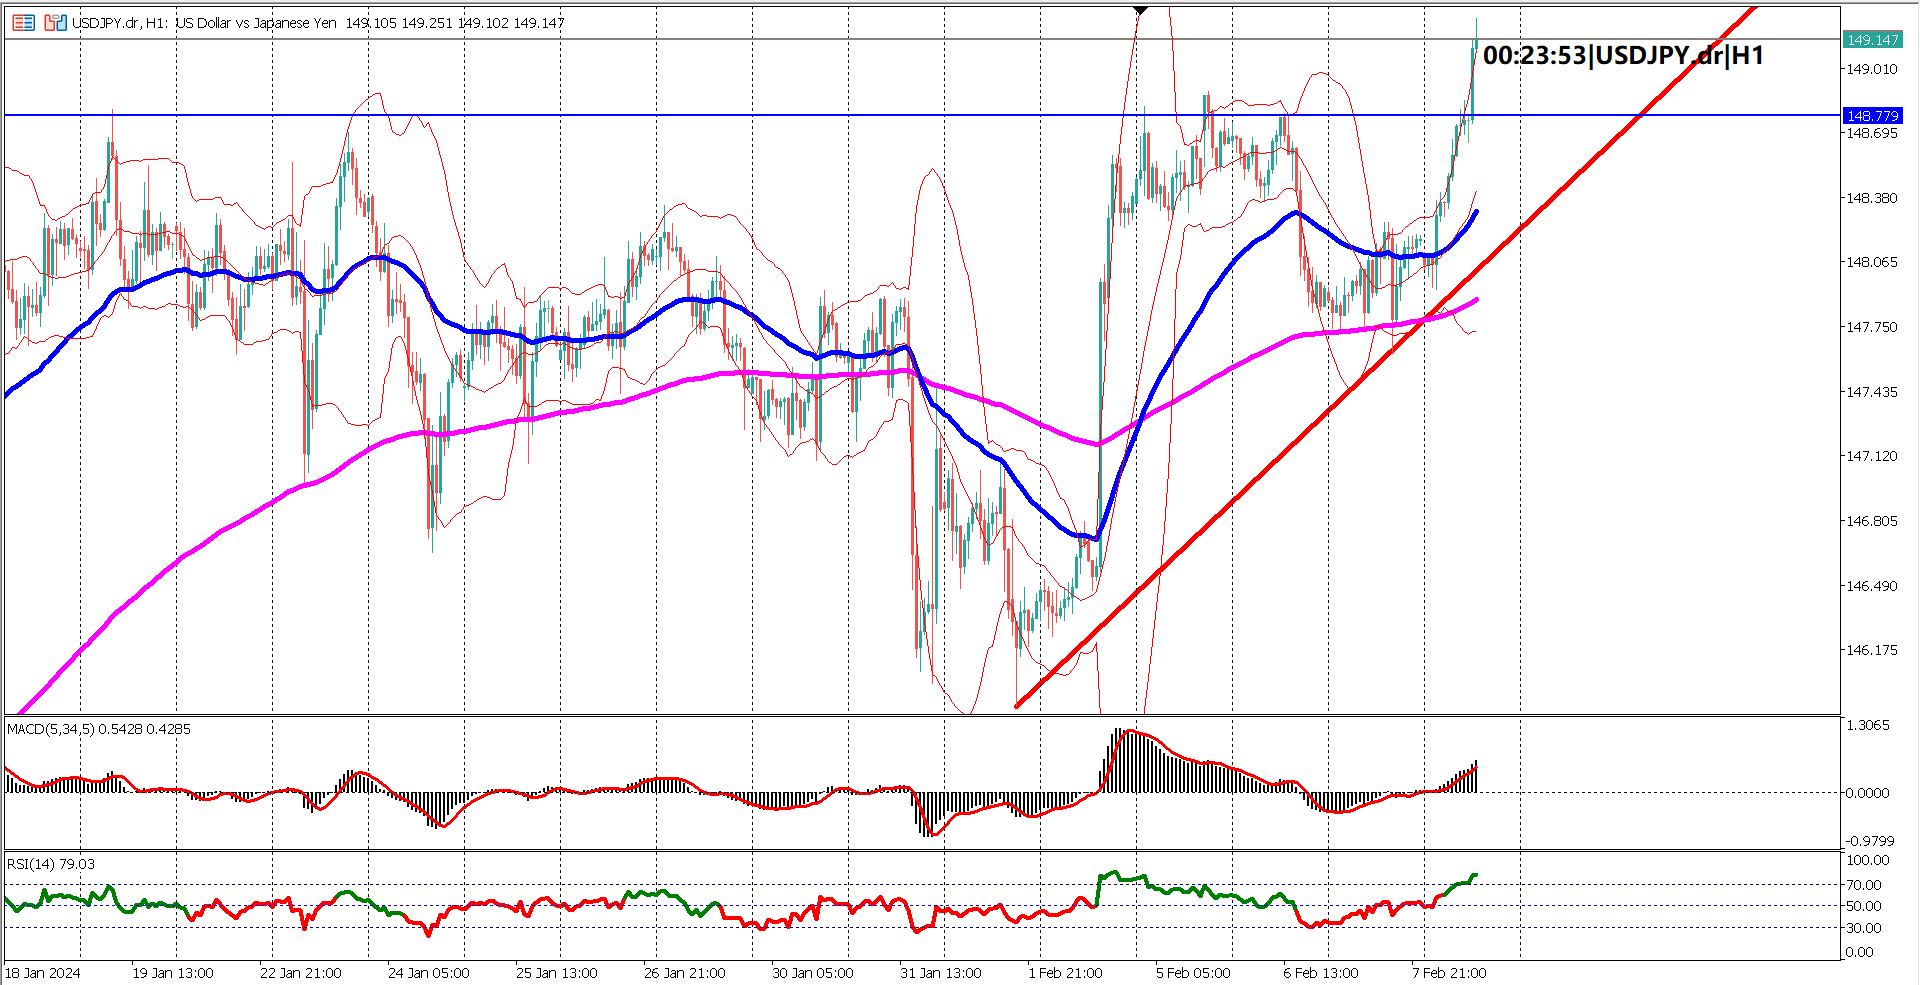The height and width of the screenshot is (985, 1920).
Task: Click the 18 Jan 2024 date label
Action: point(42,971)
